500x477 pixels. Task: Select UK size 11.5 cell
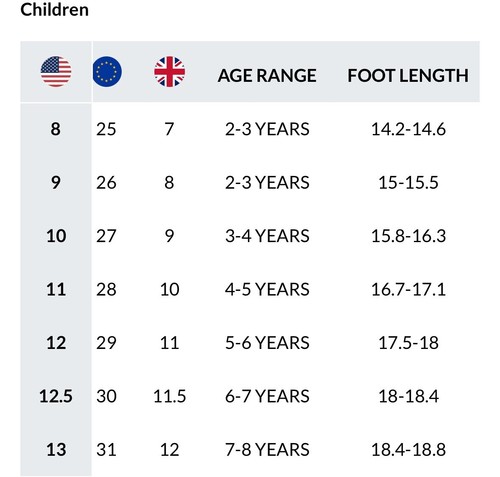(169, 396)
